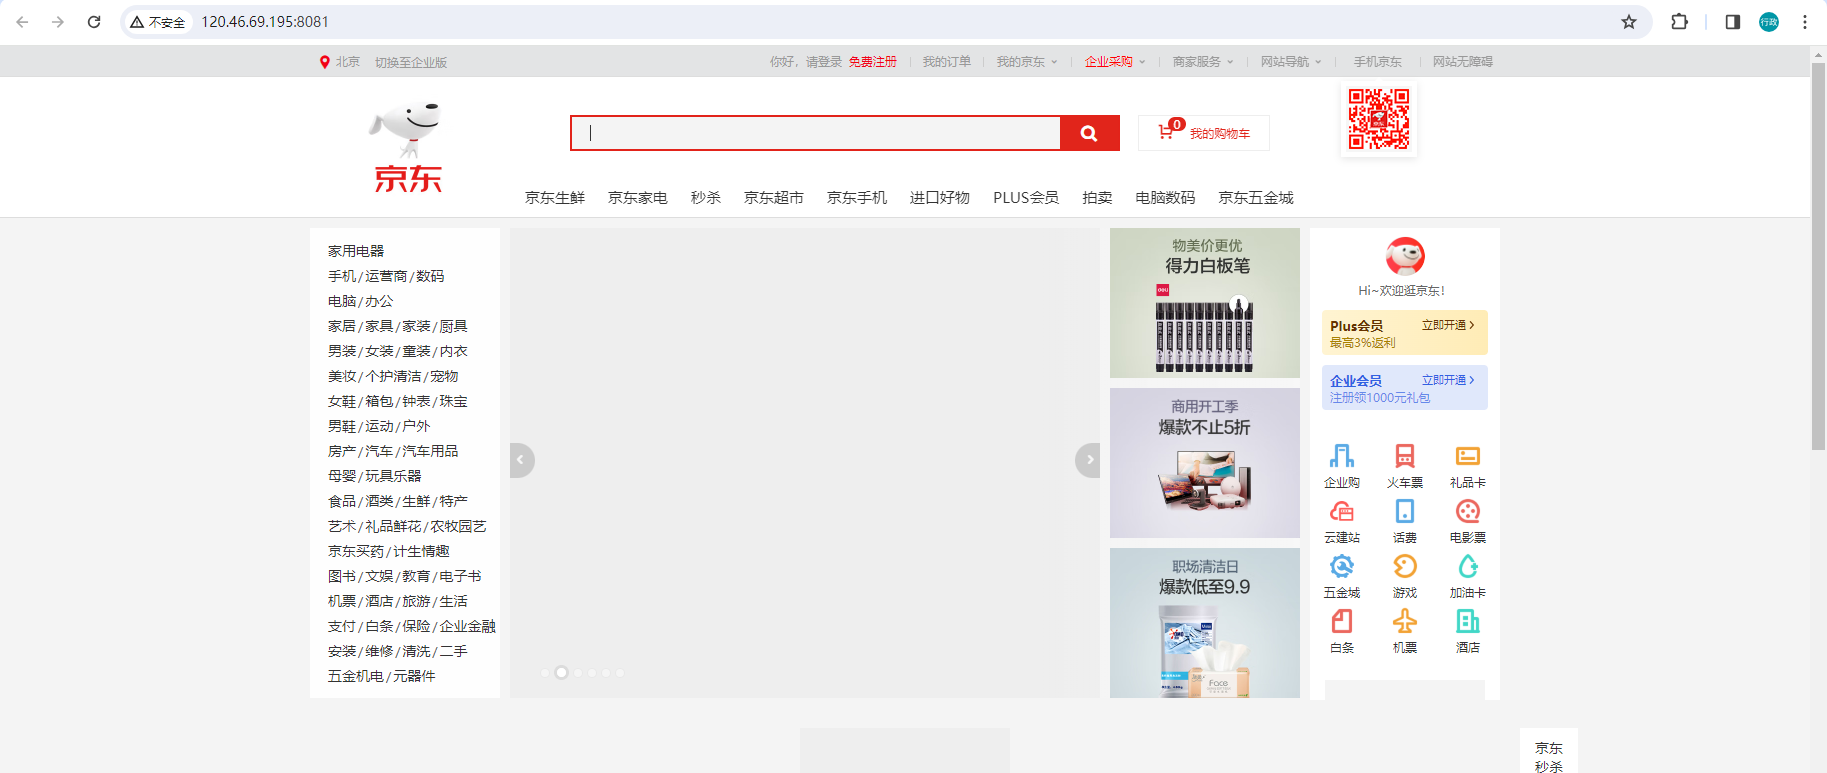Bookmark this page with star icon
The width and height of the screenshot is (1827, 773).
pyautogui.click(x=1629, y=22)
